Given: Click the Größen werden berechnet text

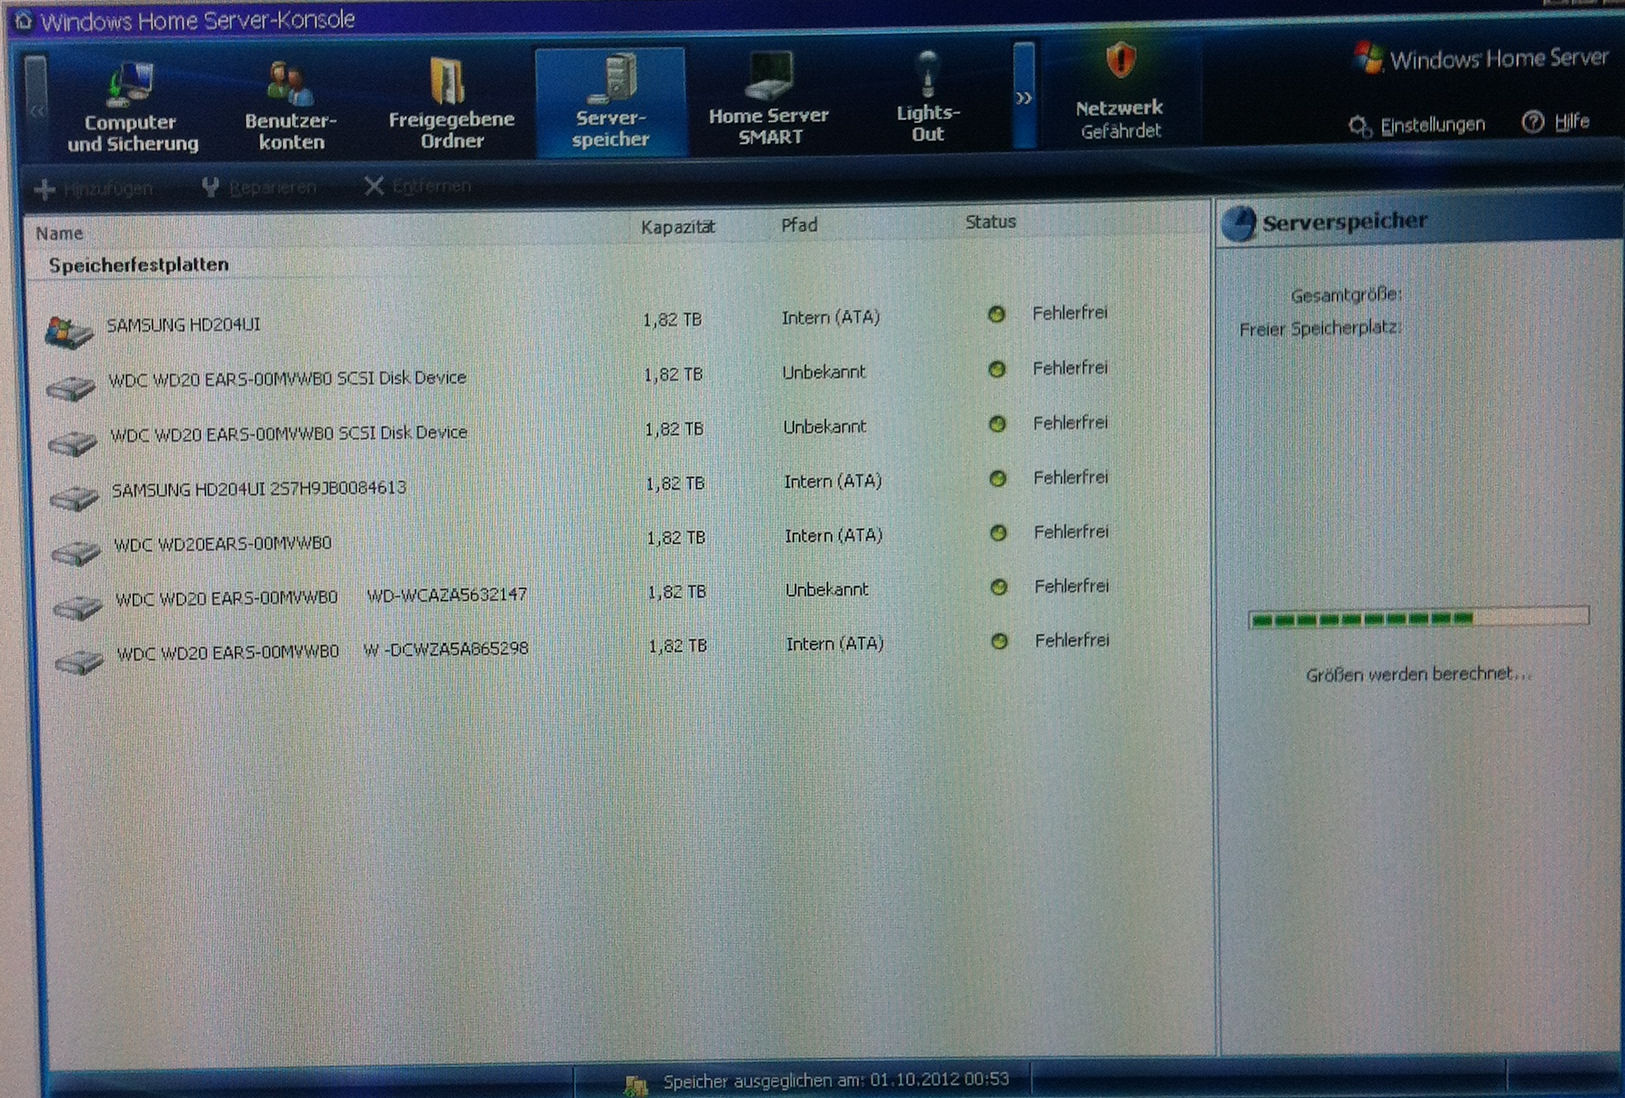Looking at the screenshot, I should point(1418,675).
